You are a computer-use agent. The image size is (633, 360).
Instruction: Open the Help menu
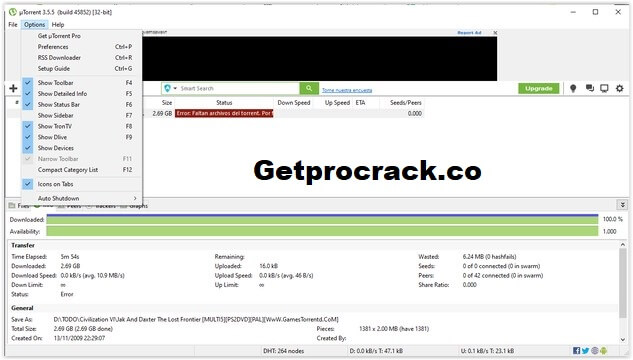(58, 25)
